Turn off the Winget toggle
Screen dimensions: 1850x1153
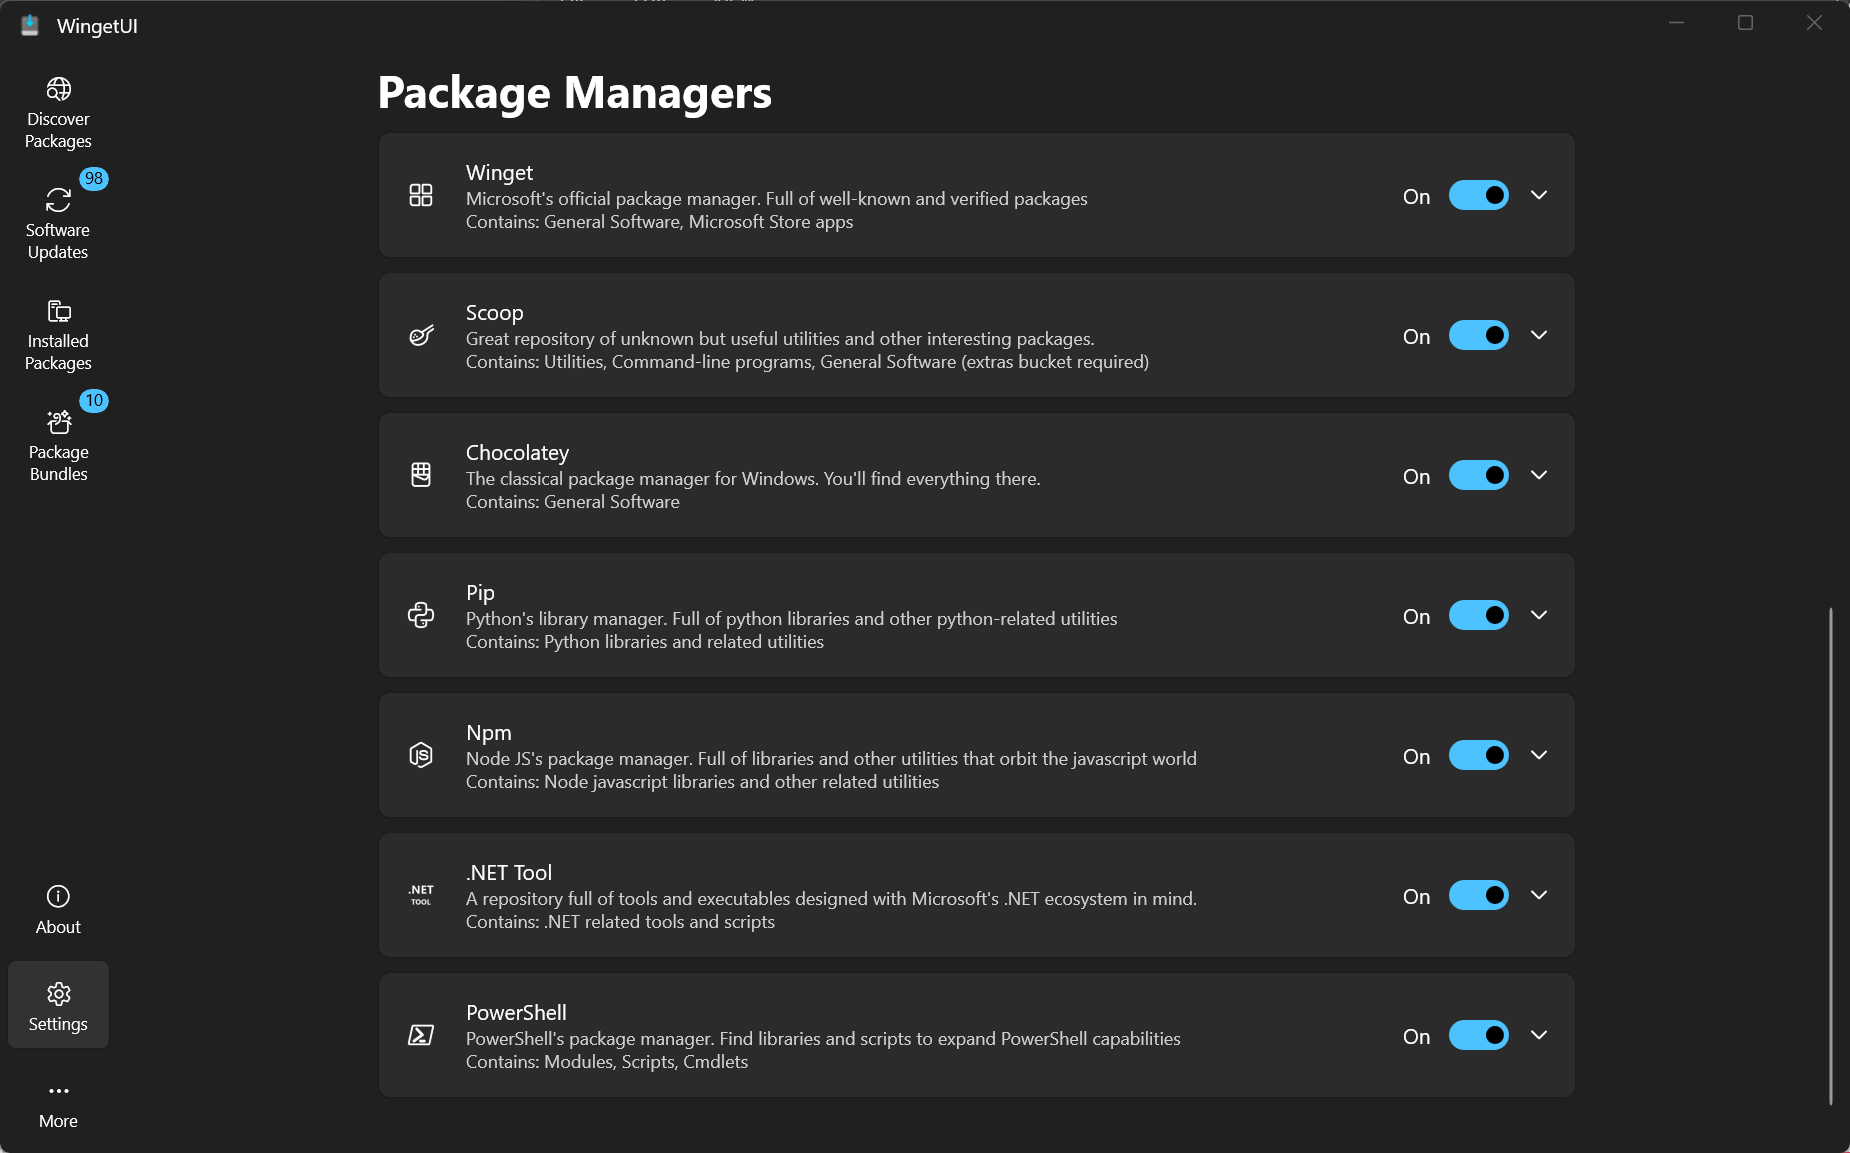tap(1478, 195)
